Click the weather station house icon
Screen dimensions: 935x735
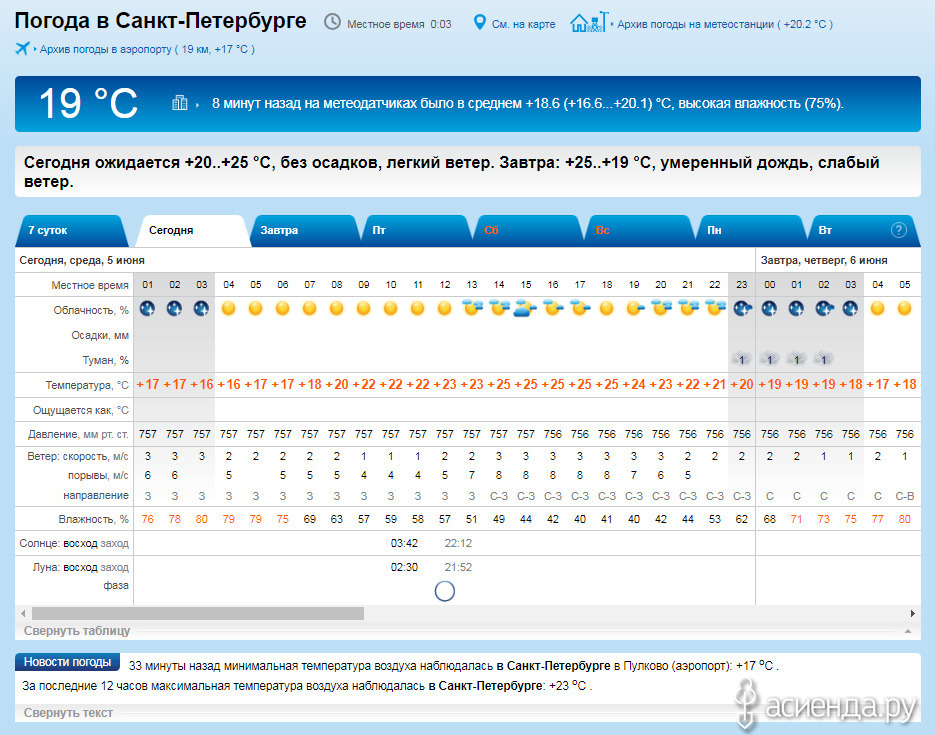588,22
